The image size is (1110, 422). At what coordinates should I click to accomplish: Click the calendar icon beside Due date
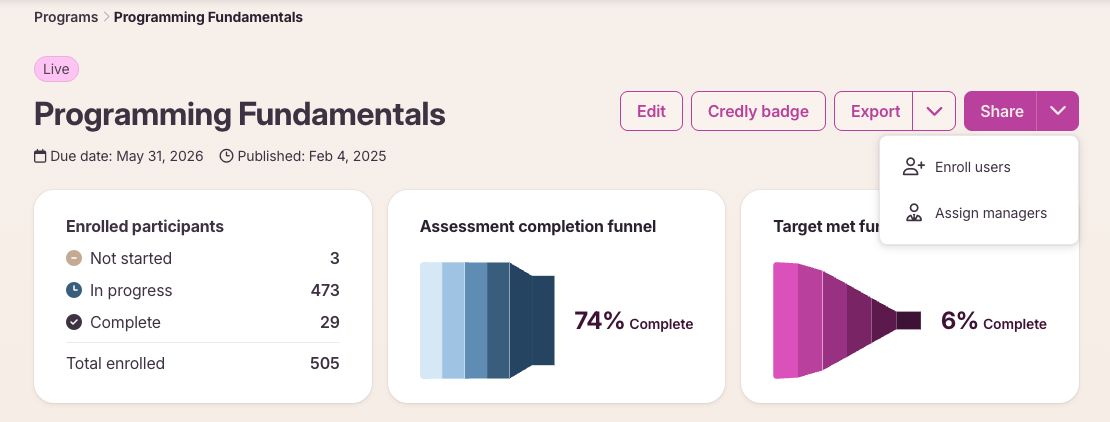[x=40, y=156]
